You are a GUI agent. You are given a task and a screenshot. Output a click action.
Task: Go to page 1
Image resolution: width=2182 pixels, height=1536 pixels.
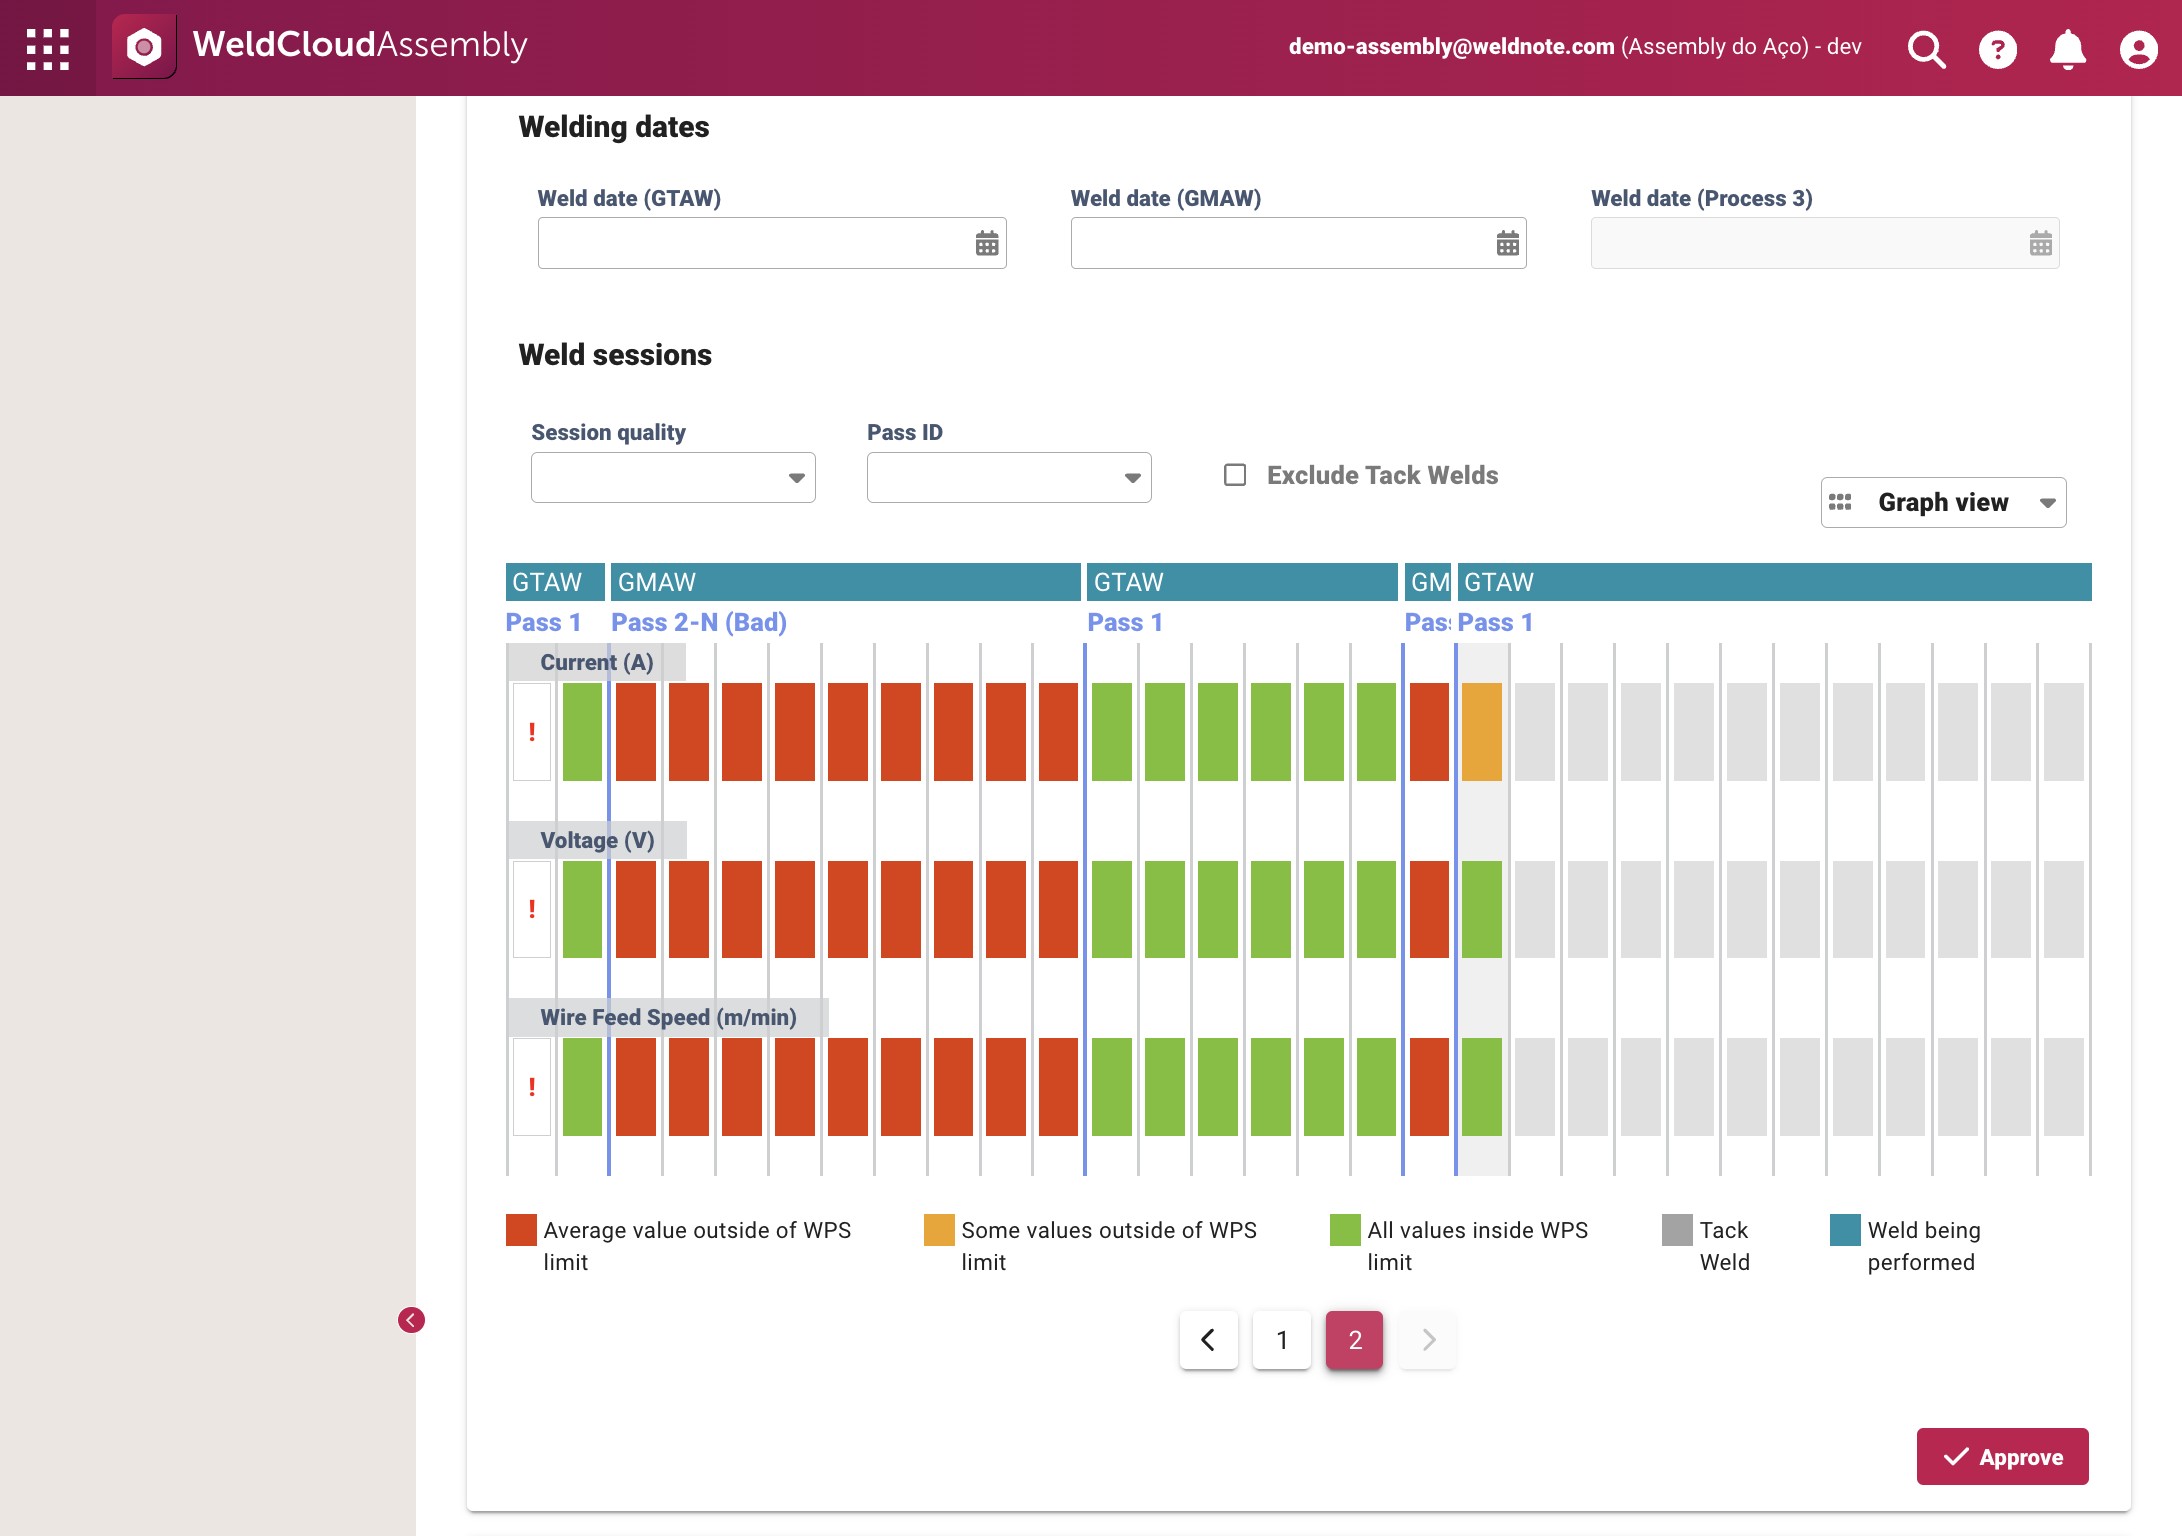[x=1282, y=1340]
